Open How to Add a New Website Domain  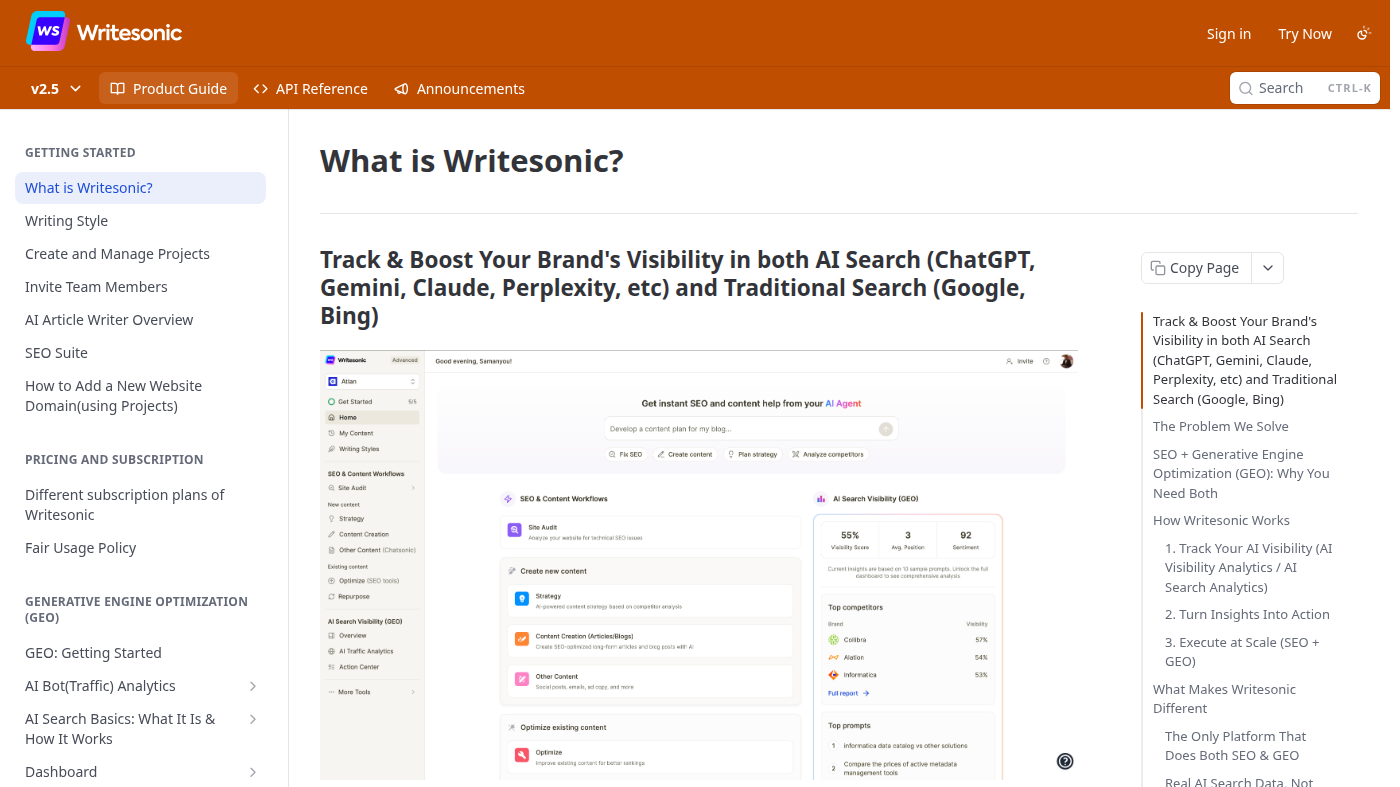coord(140,396)
